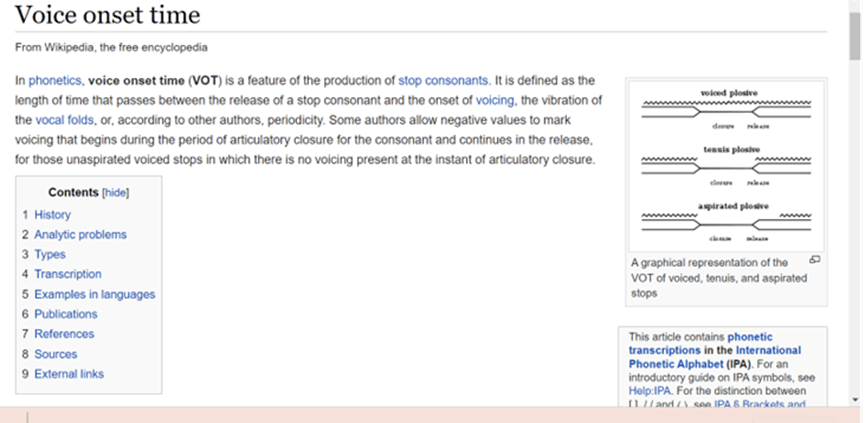Open Publications in contents

tap(66, 314)
